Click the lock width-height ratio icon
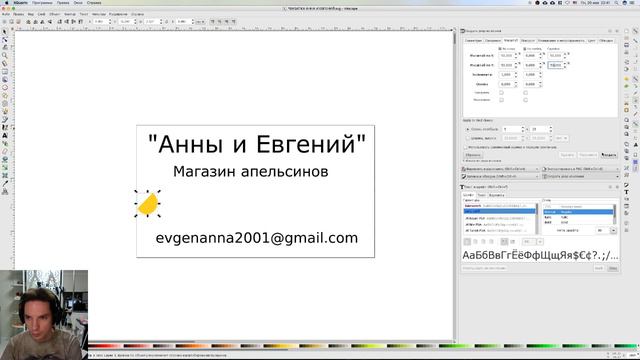 point(166,22)
